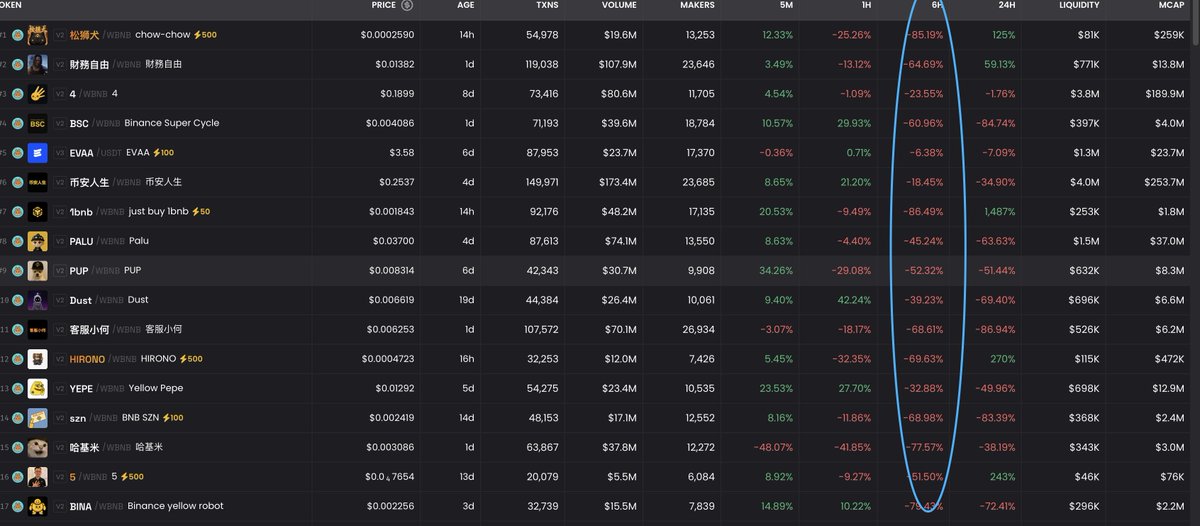Select price $3.58 for EVAA
The image size is (1200, 526).
[401, 153]
